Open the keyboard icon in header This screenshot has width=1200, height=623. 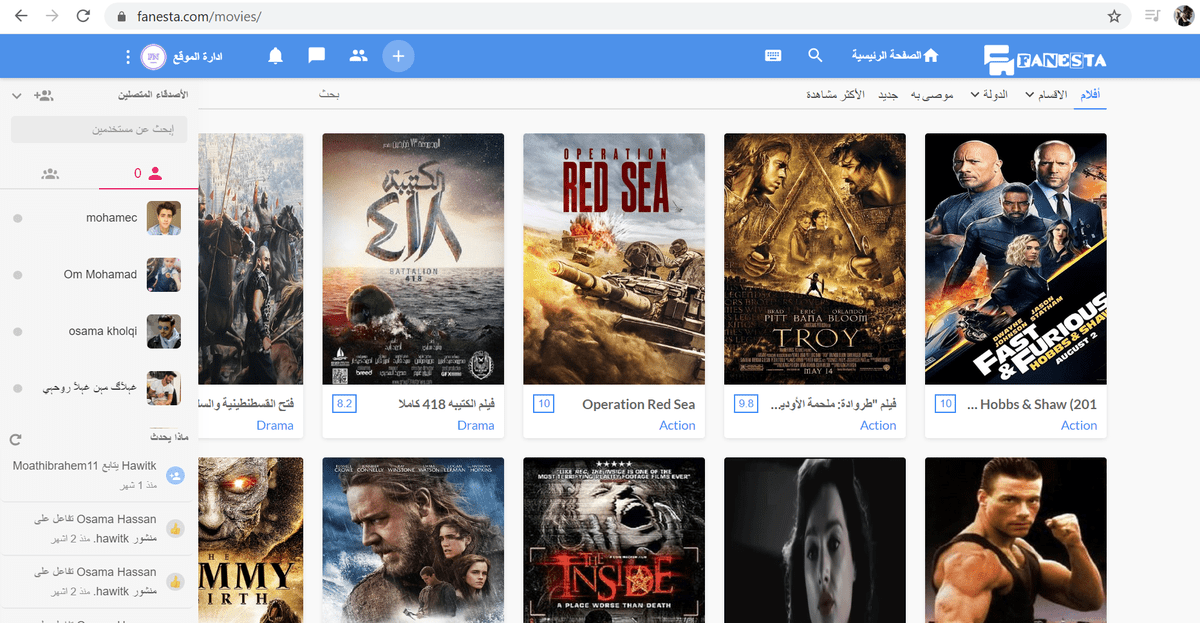tap(773, 56)
